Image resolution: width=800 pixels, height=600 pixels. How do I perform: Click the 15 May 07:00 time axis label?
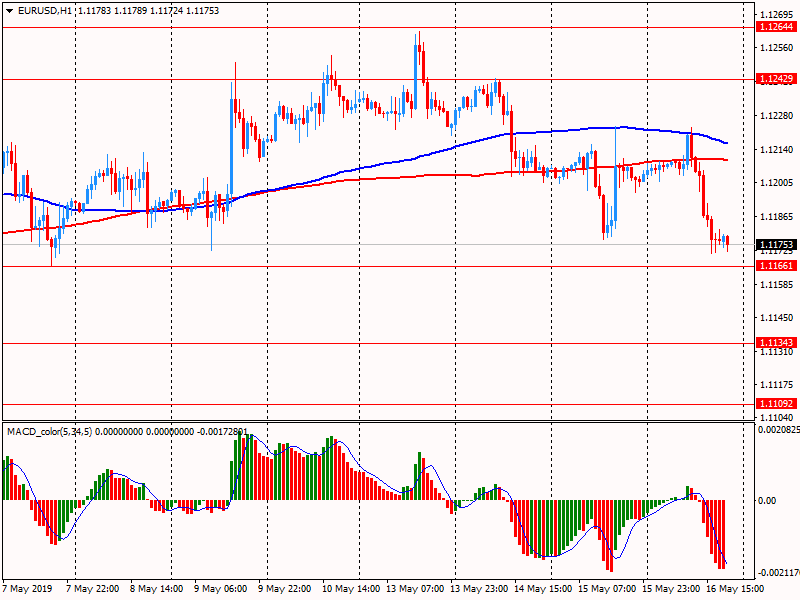click(607, 589)
